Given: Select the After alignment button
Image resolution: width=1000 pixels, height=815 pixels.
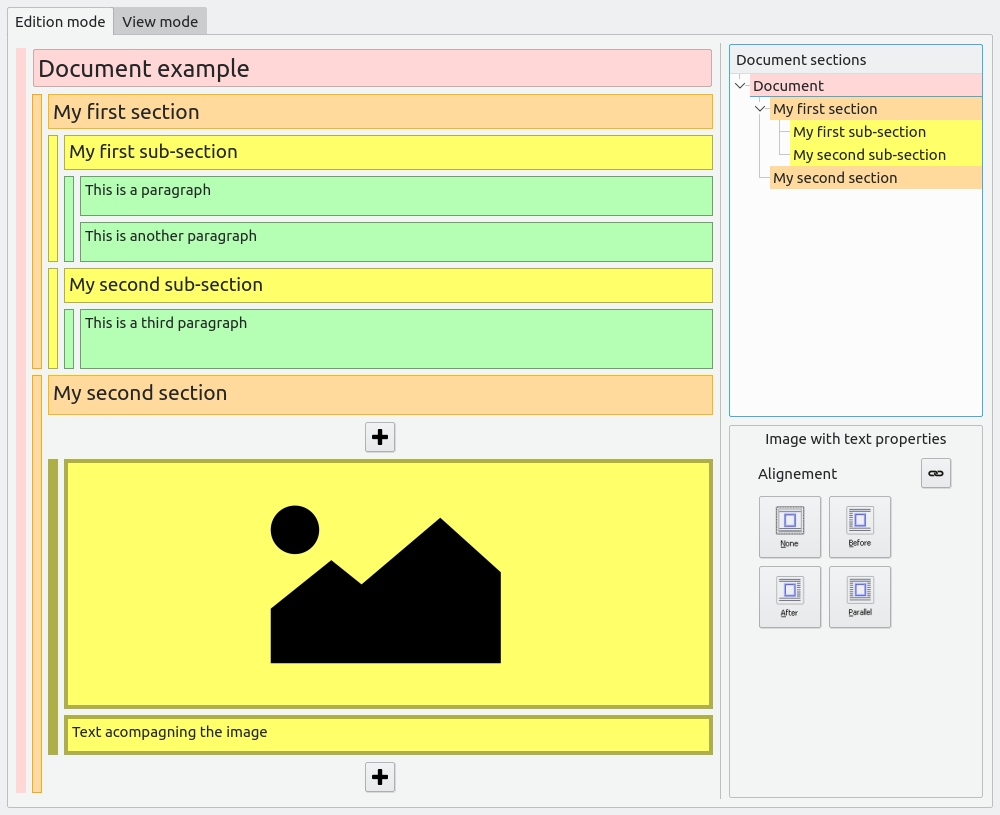Looking at the screenshot, I should (x=790, y=597).
